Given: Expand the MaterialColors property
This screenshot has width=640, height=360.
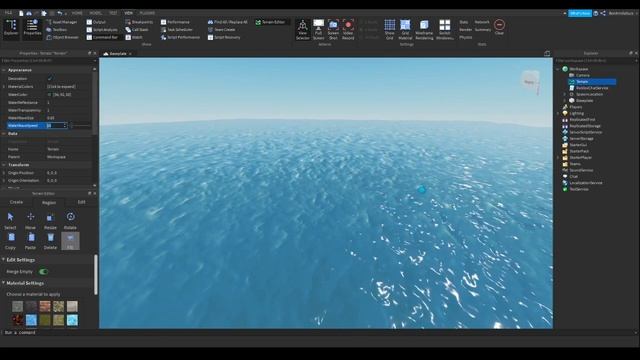Looking at the screenshot, I should pos(4,87).
